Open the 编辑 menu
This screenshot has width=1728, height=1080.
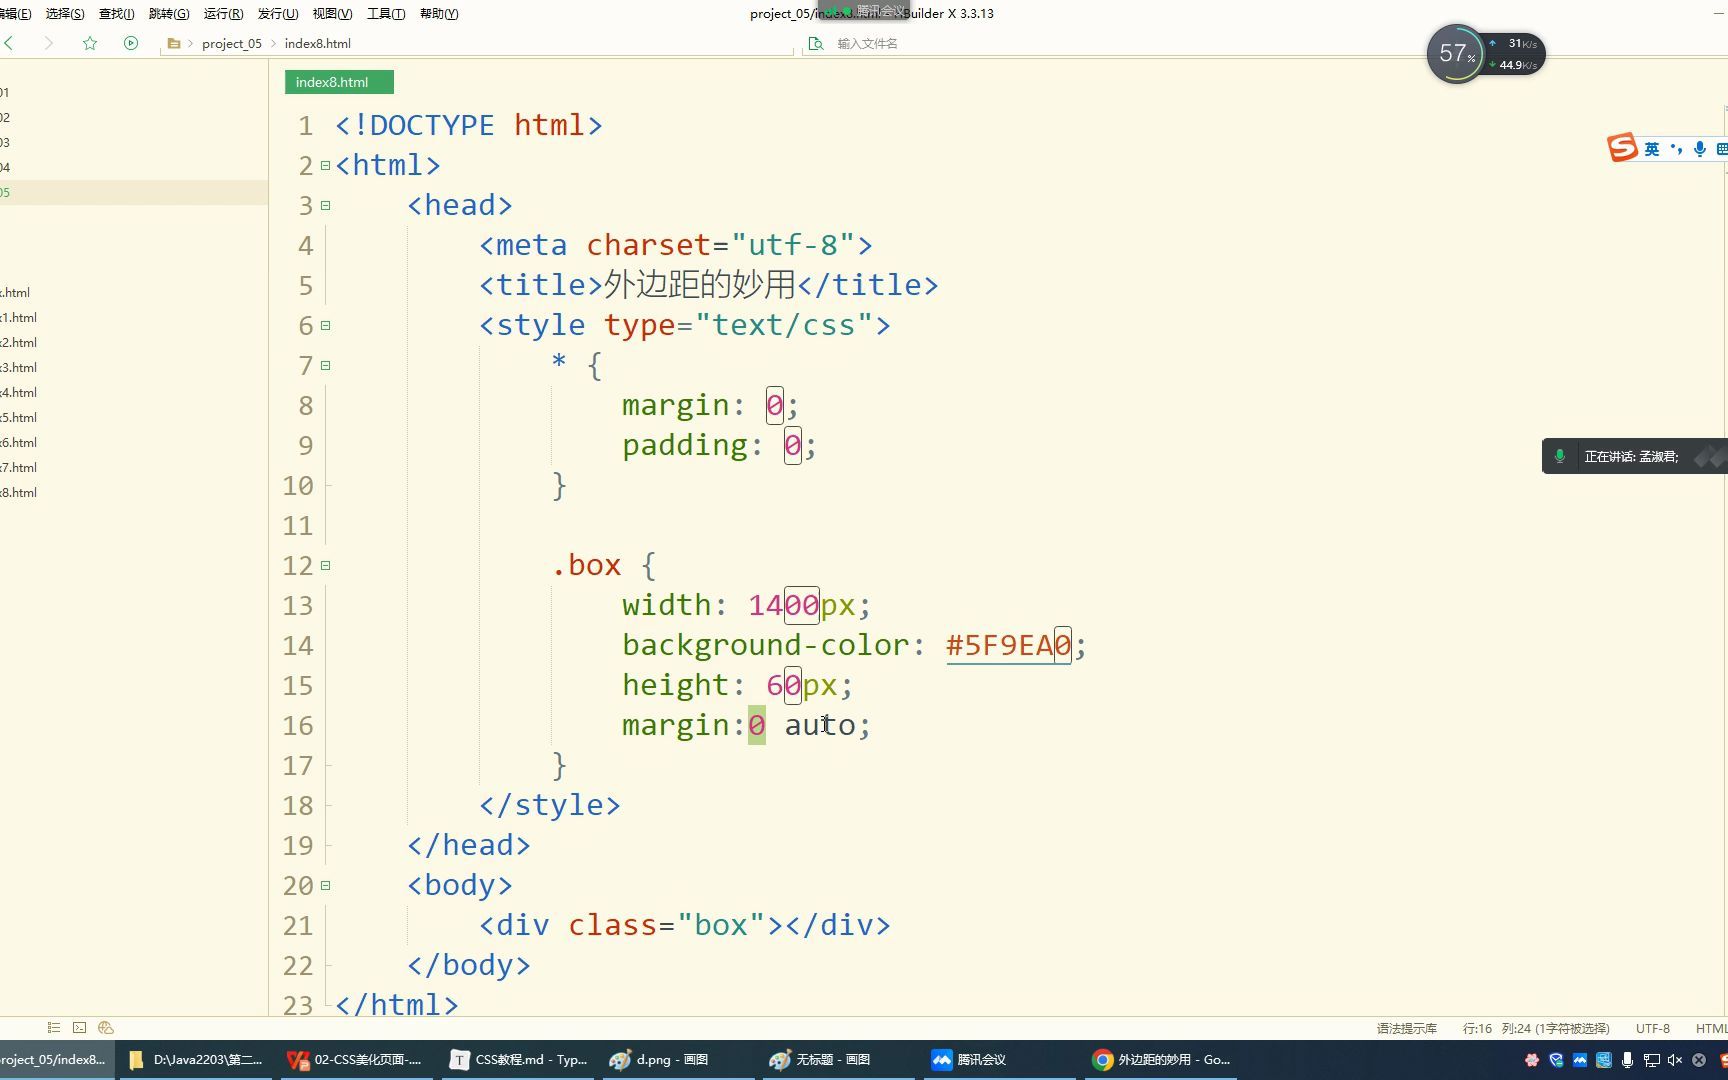[16, 13]
